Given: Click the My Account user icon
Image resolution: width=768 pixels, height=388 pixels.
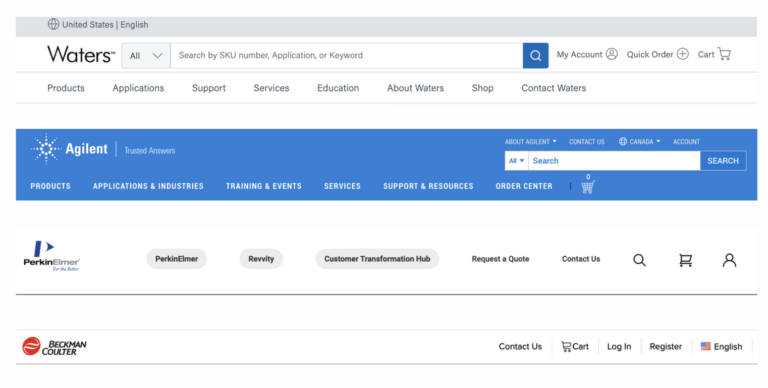Looking at the screenshot, I should (612, 54).
